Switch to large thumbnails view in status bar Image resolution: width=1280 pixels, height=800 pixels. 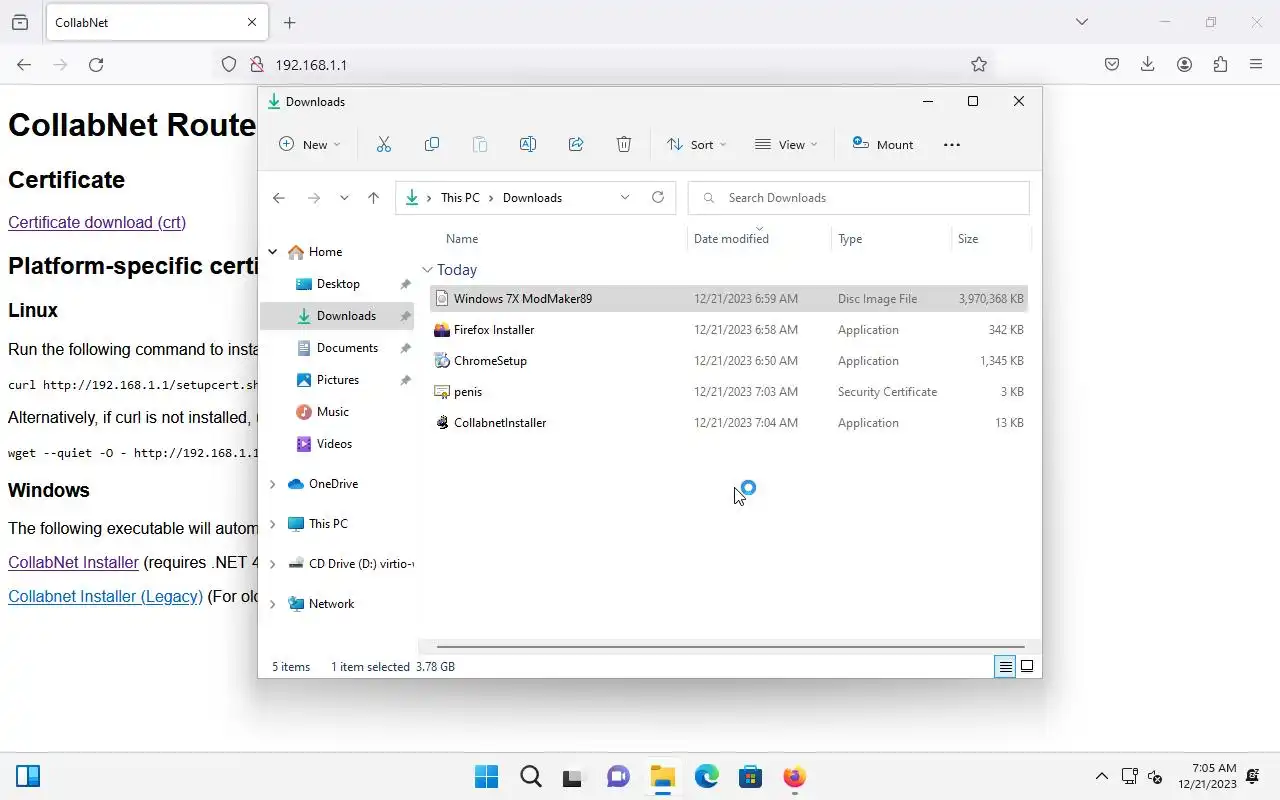click(1027, 667)
